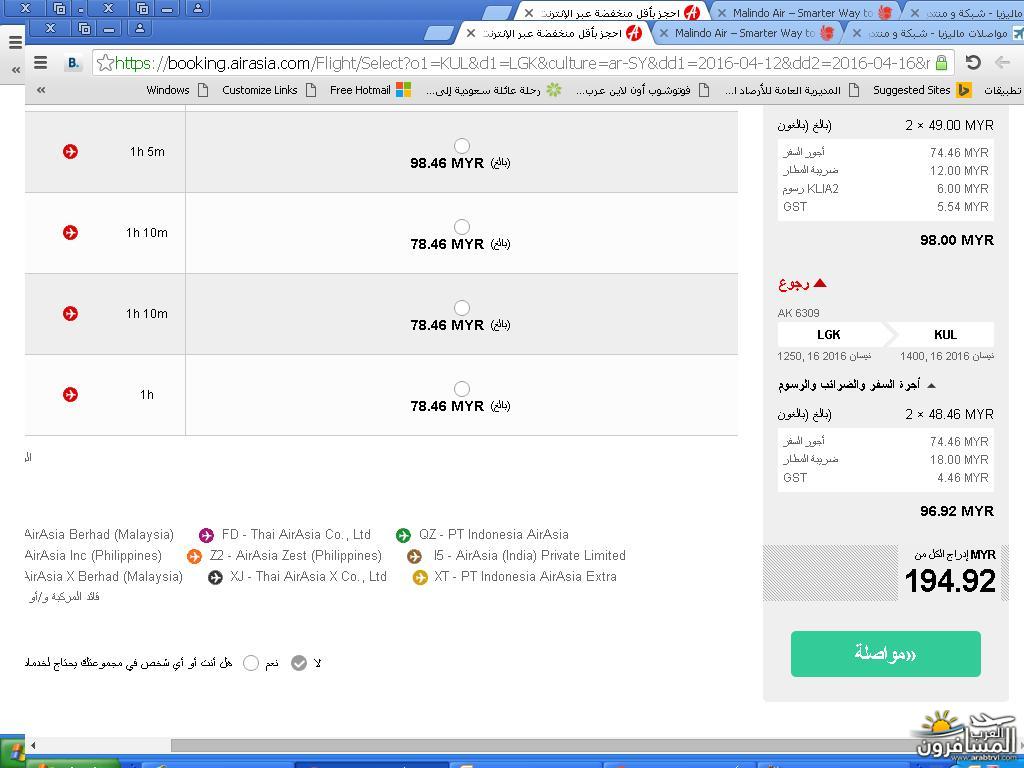Collapse the أجرة السفر والضرائب والرسوم breakdown
This screenshot has width=1024, height=768.
(x=931, y=385)
